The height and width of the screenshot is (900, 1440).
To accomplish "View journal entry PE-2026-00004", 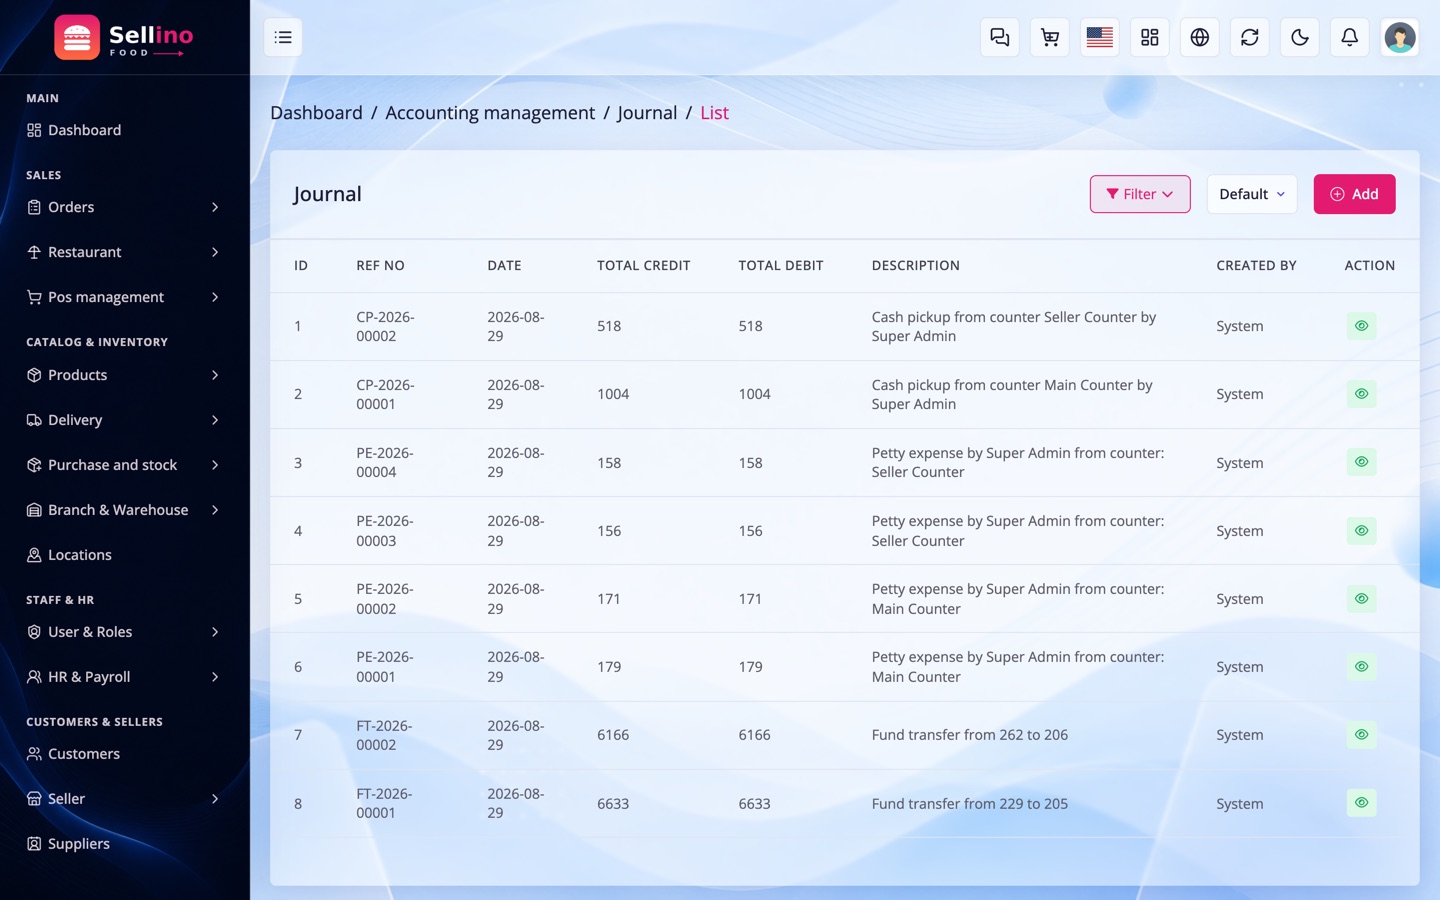I will click(1361, 462).
